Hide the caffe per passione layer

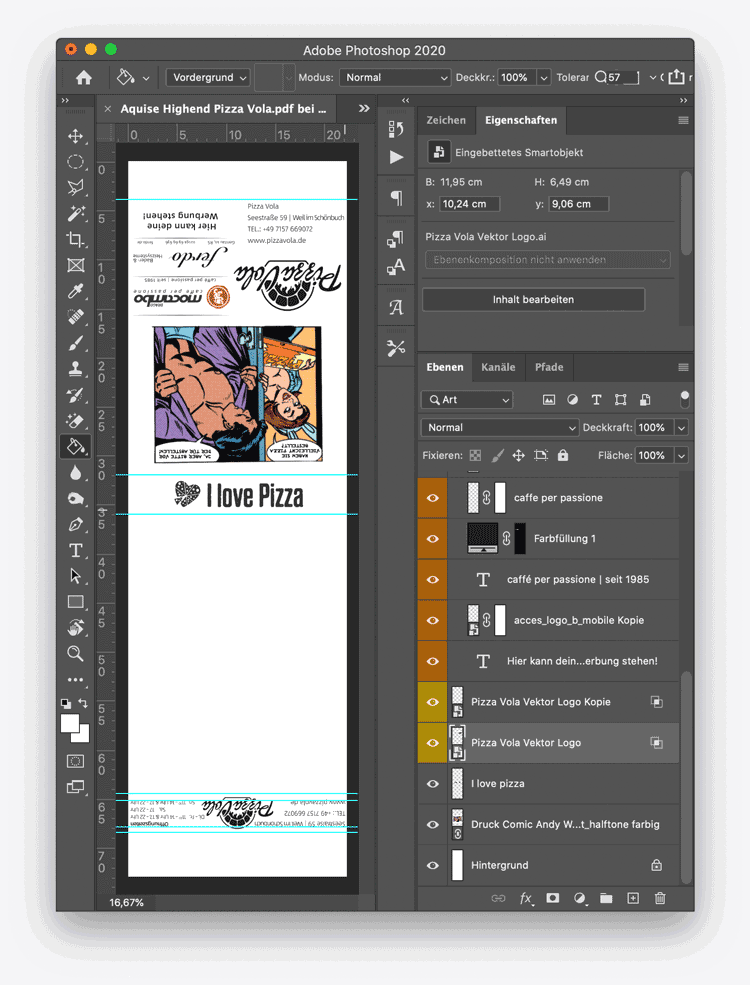click(x=433, y=498)
